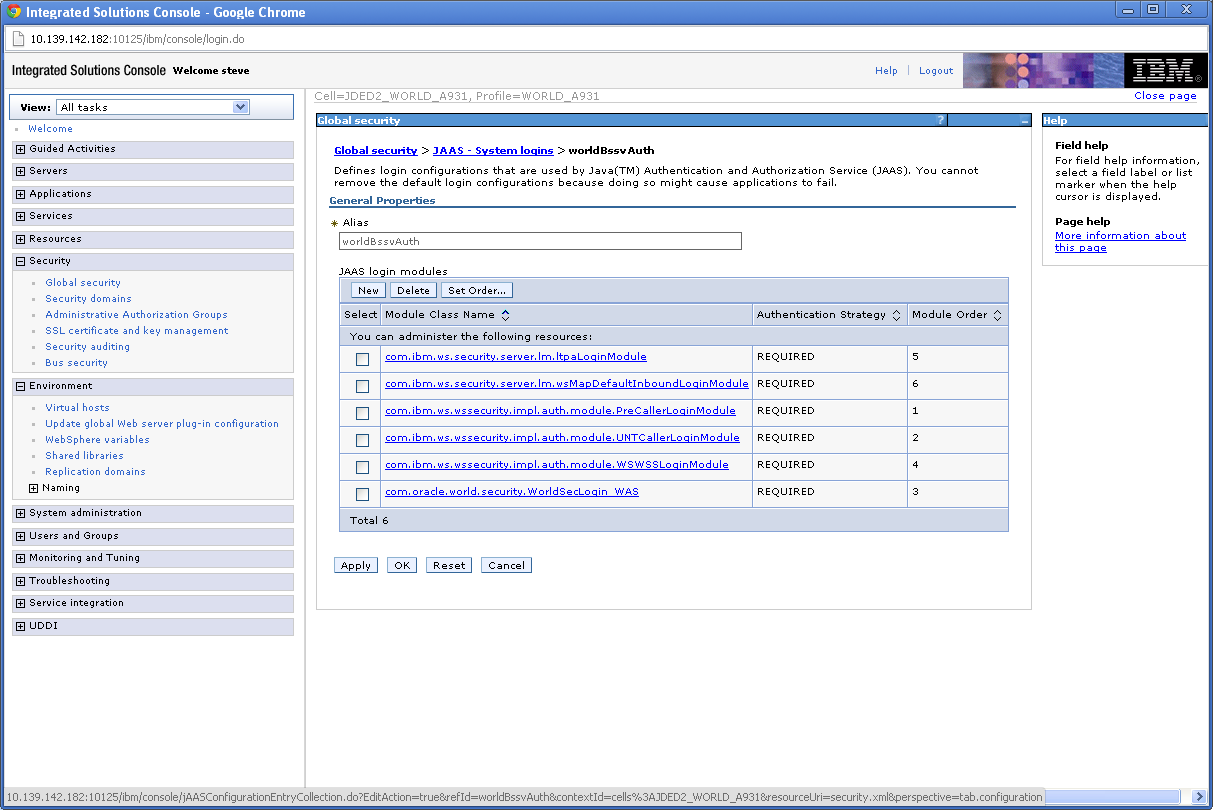Viewport: 1213px width, 810px height.
Task: Expand the Naming subtree
Action: [x=34, y=488]
